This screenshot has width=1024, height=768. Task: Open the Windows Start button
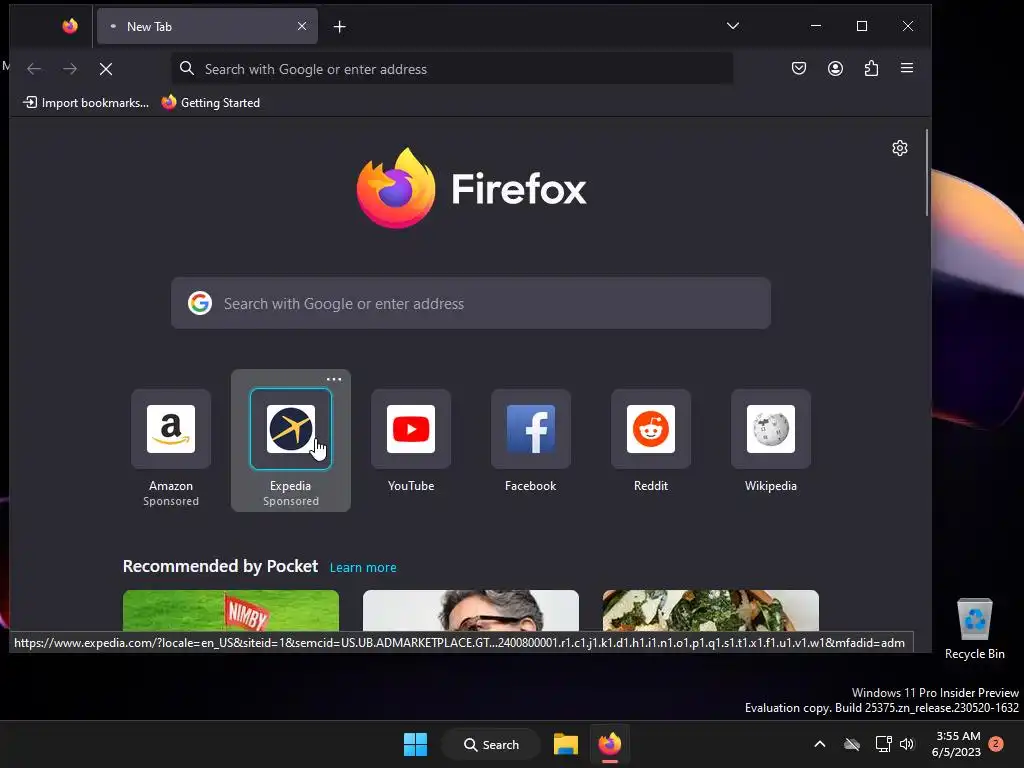[415, 744]
